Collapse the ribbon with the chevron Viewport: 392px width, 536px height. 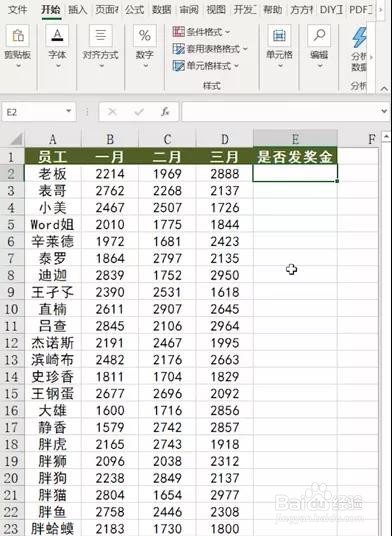(x=384, y=89)
